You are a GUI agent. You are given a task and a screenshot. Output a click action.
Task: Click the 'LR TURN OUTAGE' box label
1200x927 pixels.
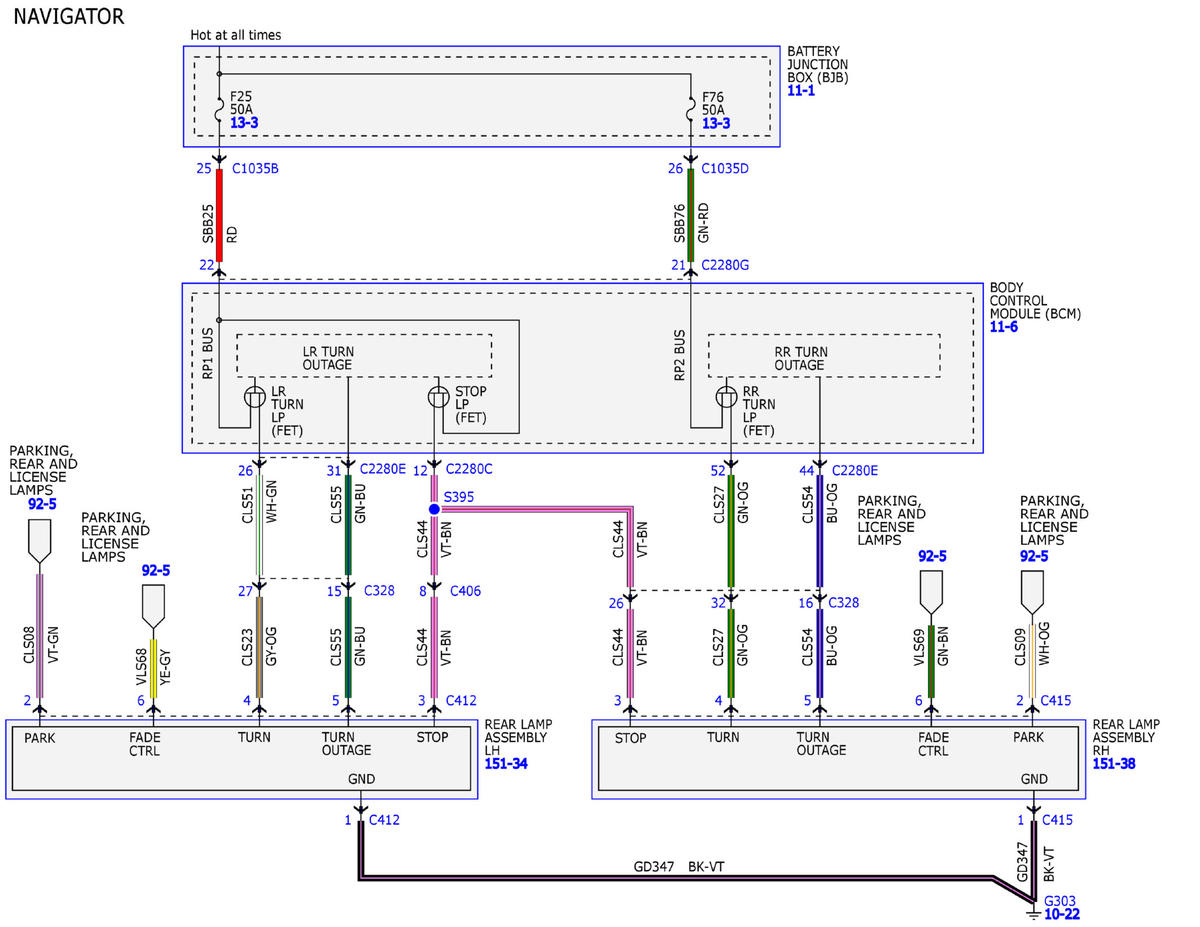coord(328,358)
